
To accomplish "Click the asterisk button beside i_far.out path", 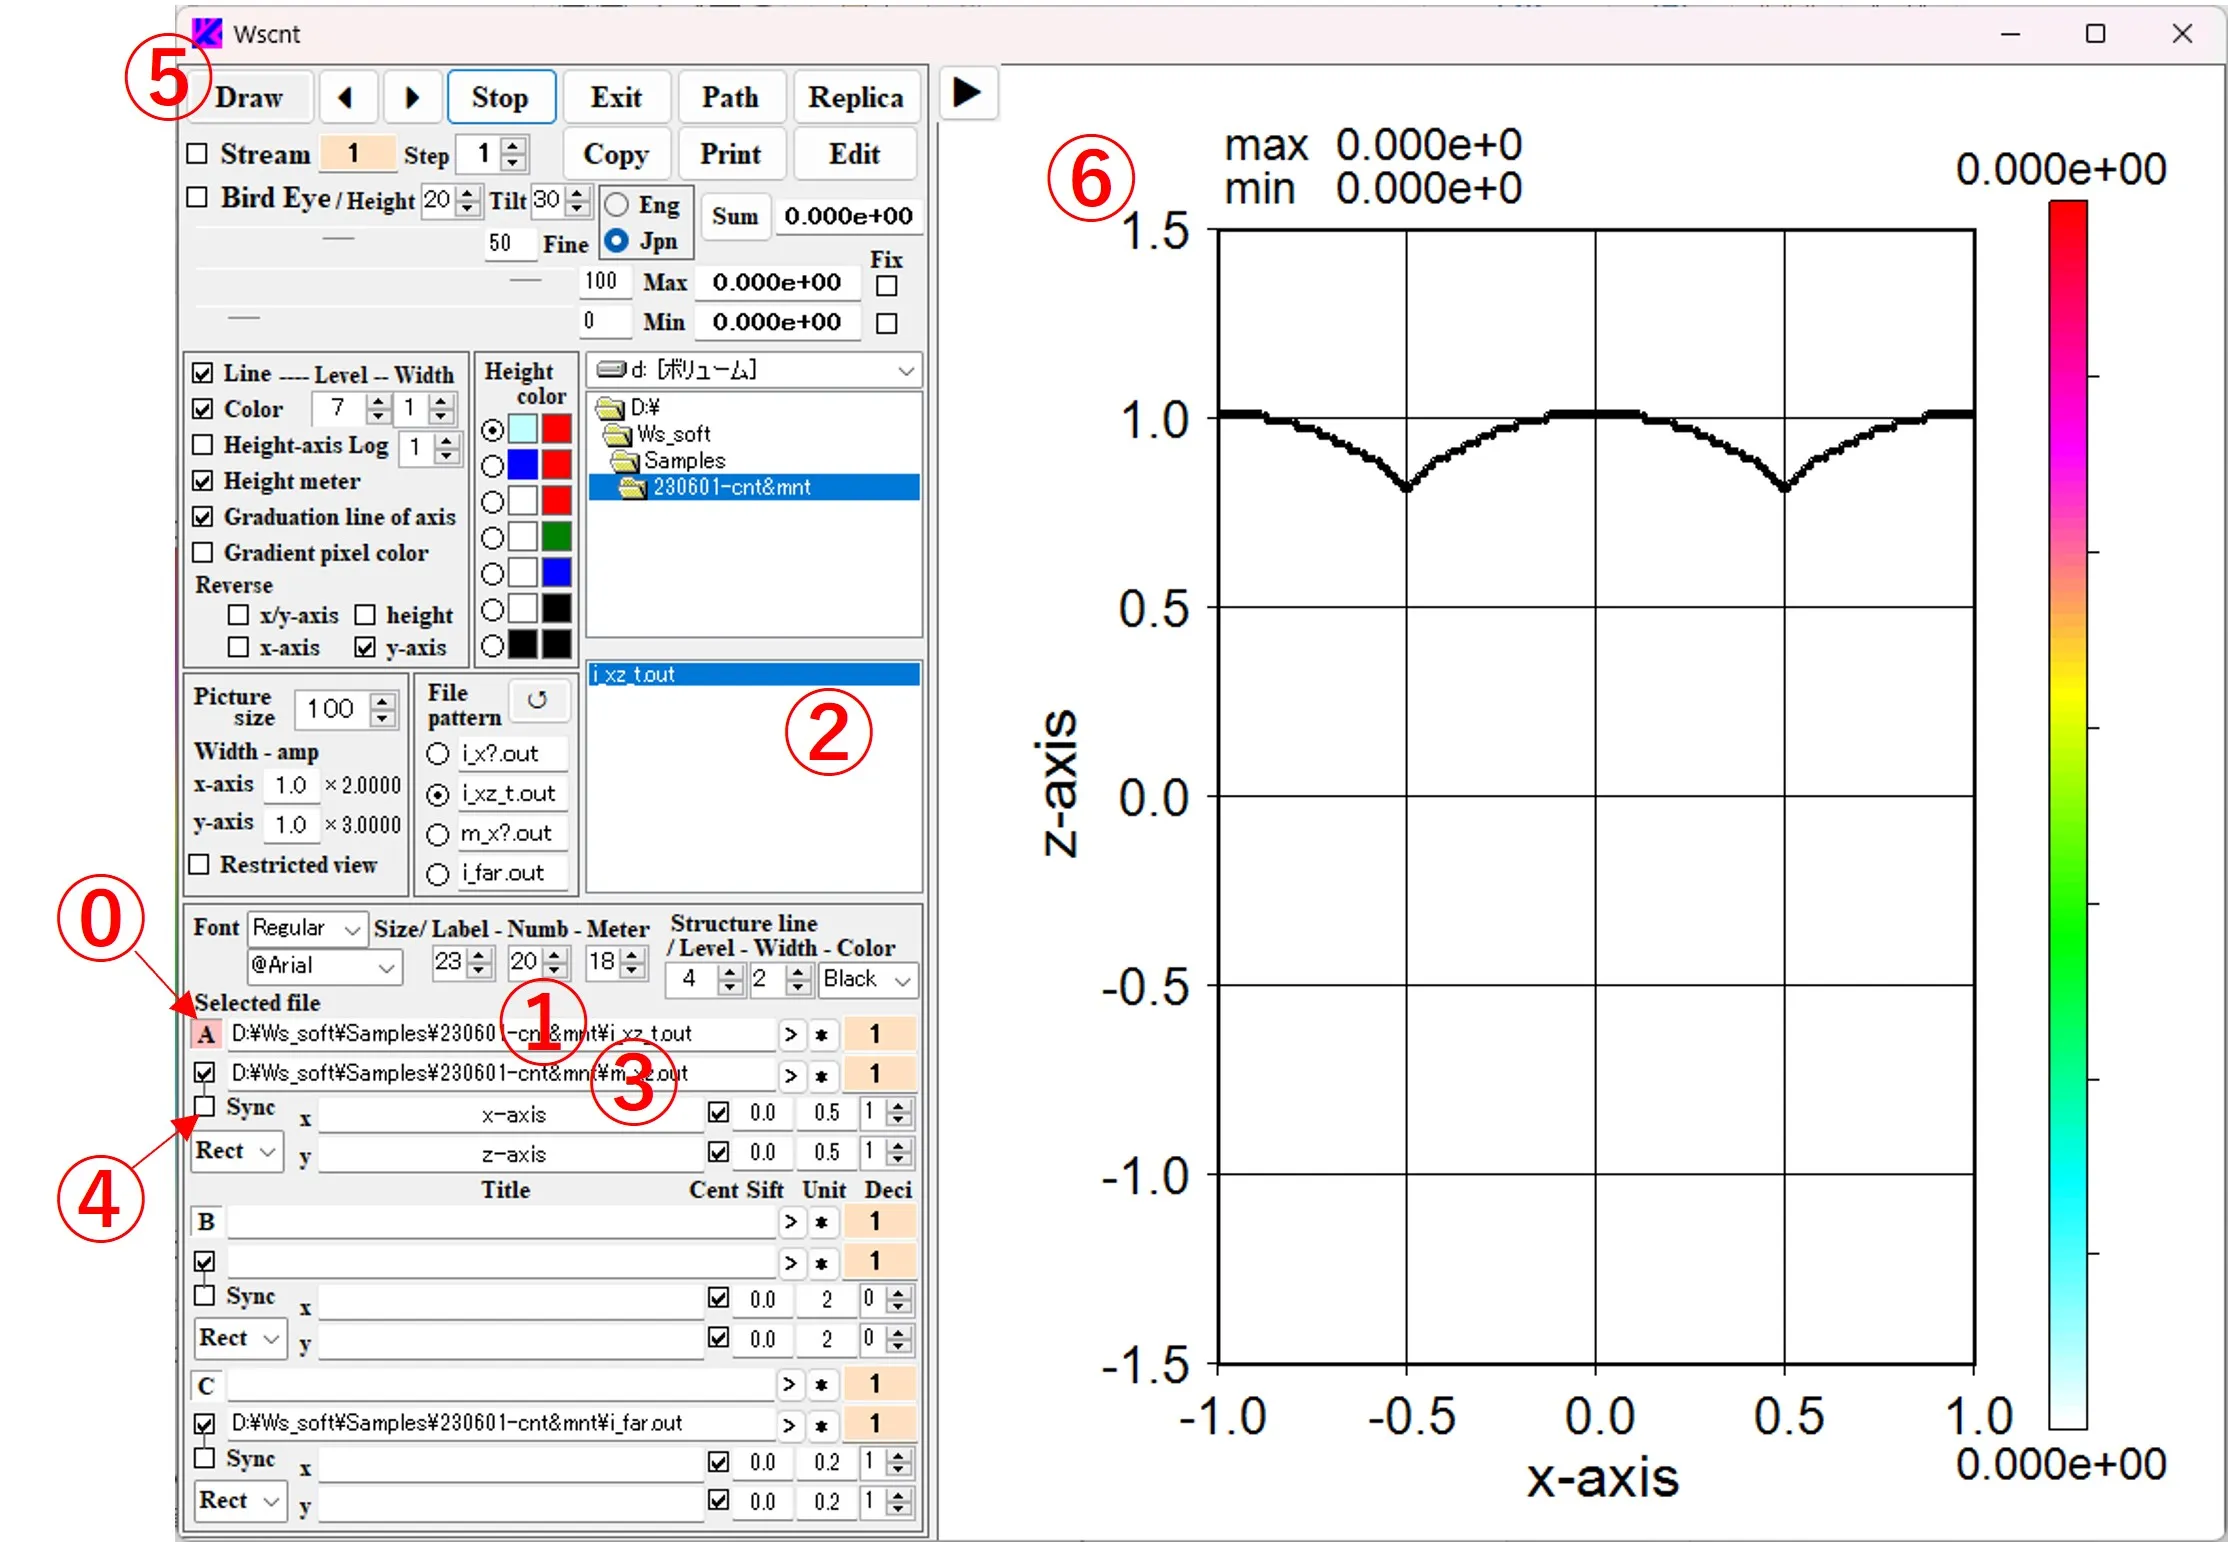I will click(x=822, y=1424).
